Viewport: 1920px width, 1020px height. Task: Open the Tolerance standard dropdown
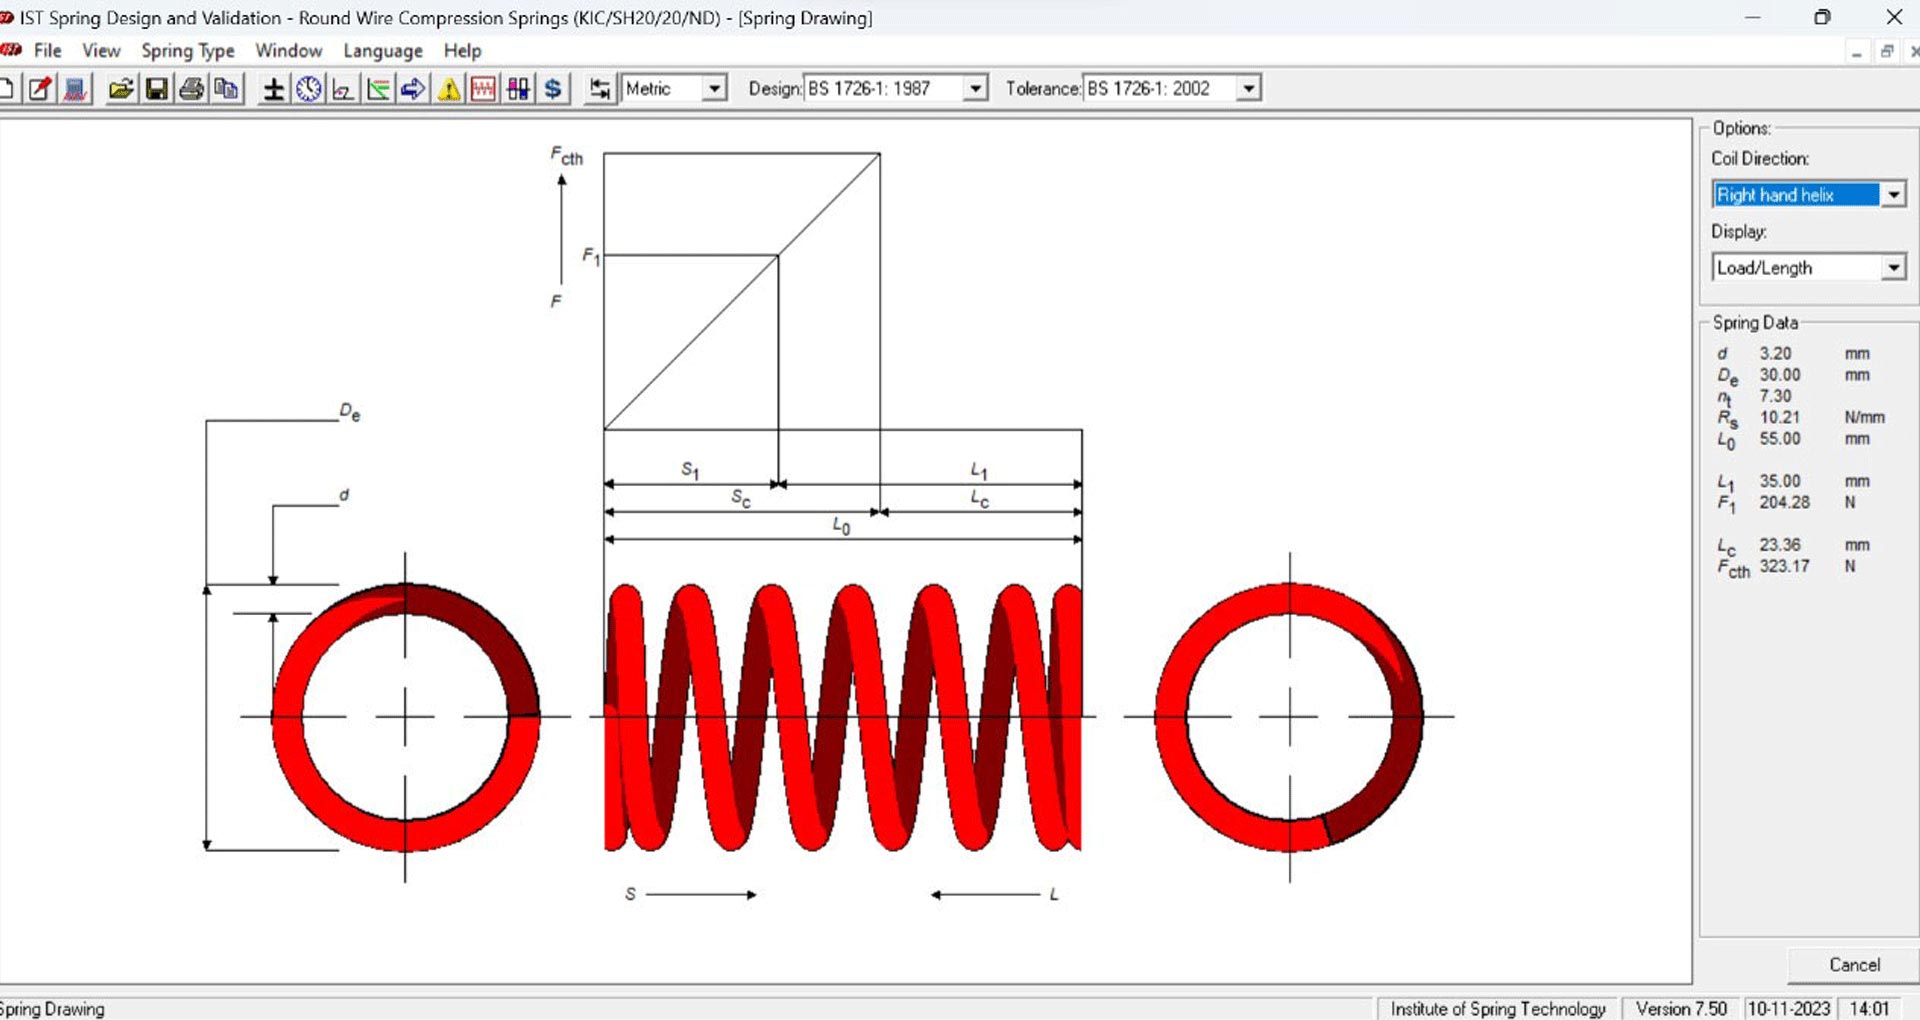pyautogui.click(x=1248, y=89)
